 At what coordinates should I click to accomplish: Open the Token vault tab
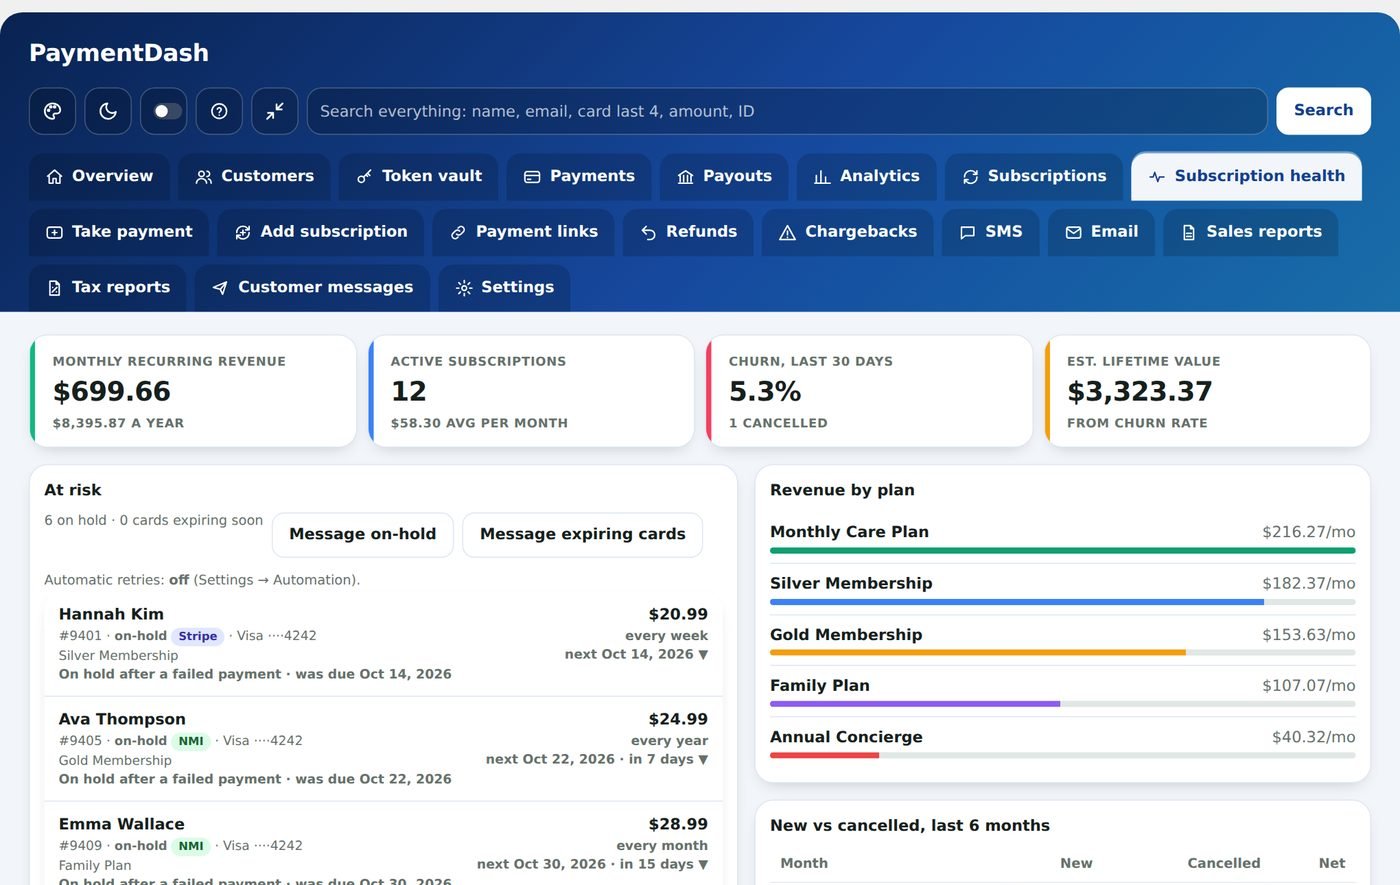pos(419,176)
